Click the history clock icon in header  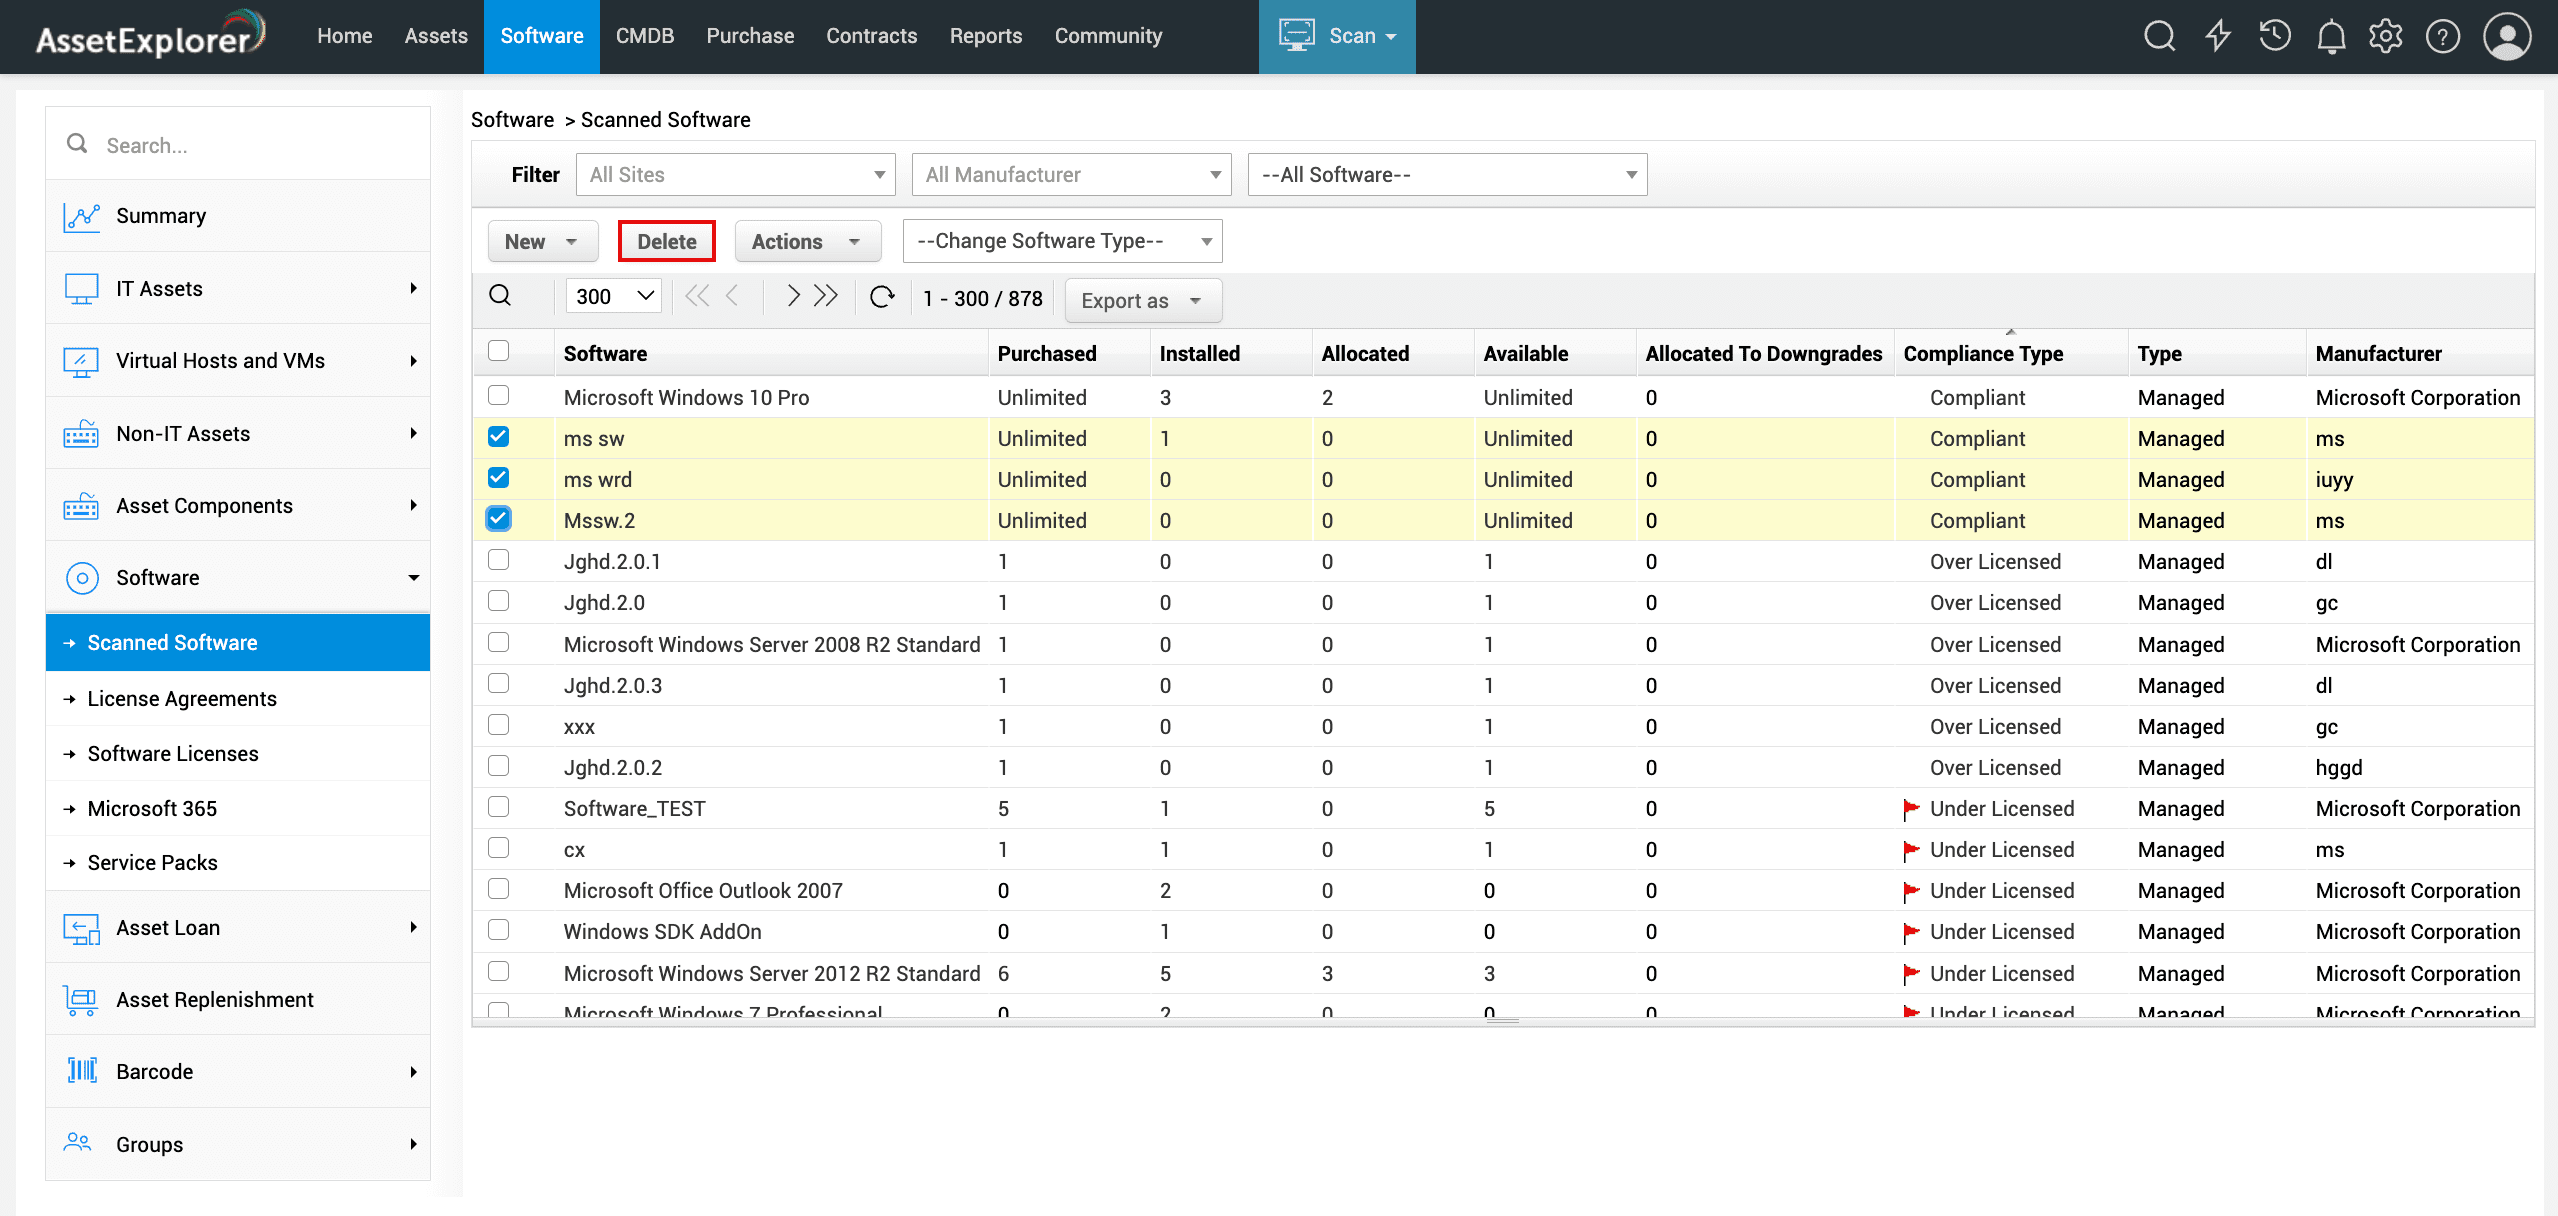tap(2274, 36)
